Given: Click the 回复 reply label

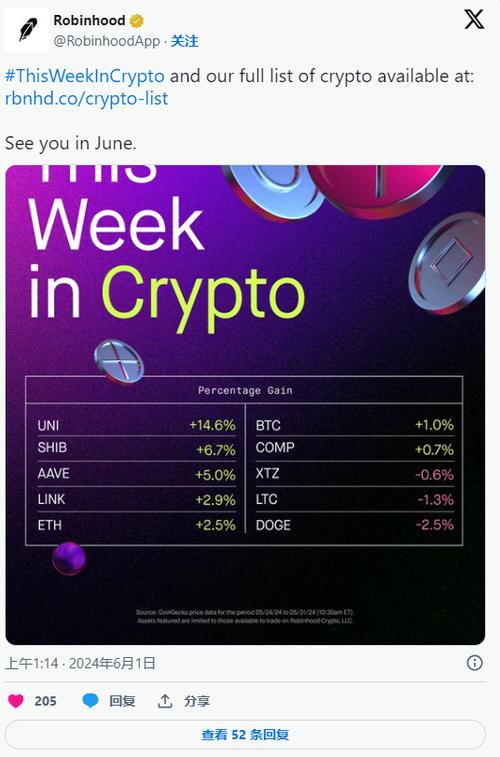Looking at the screenshot, I should (x=122, y=701).
